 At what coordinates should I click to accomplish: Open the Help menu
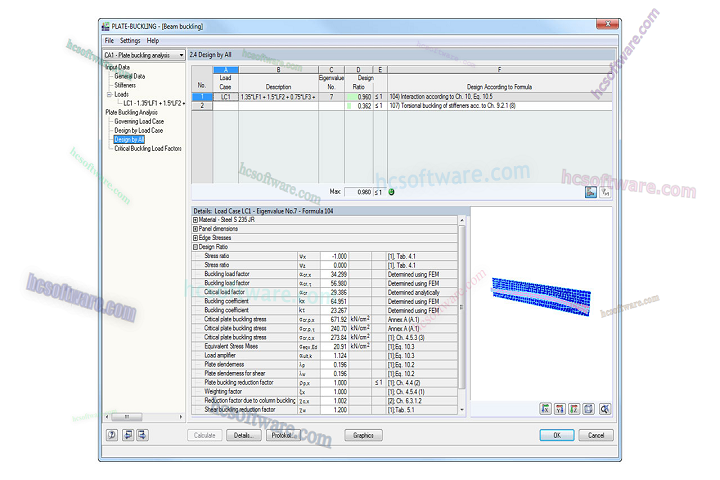[x=153, y=40]
